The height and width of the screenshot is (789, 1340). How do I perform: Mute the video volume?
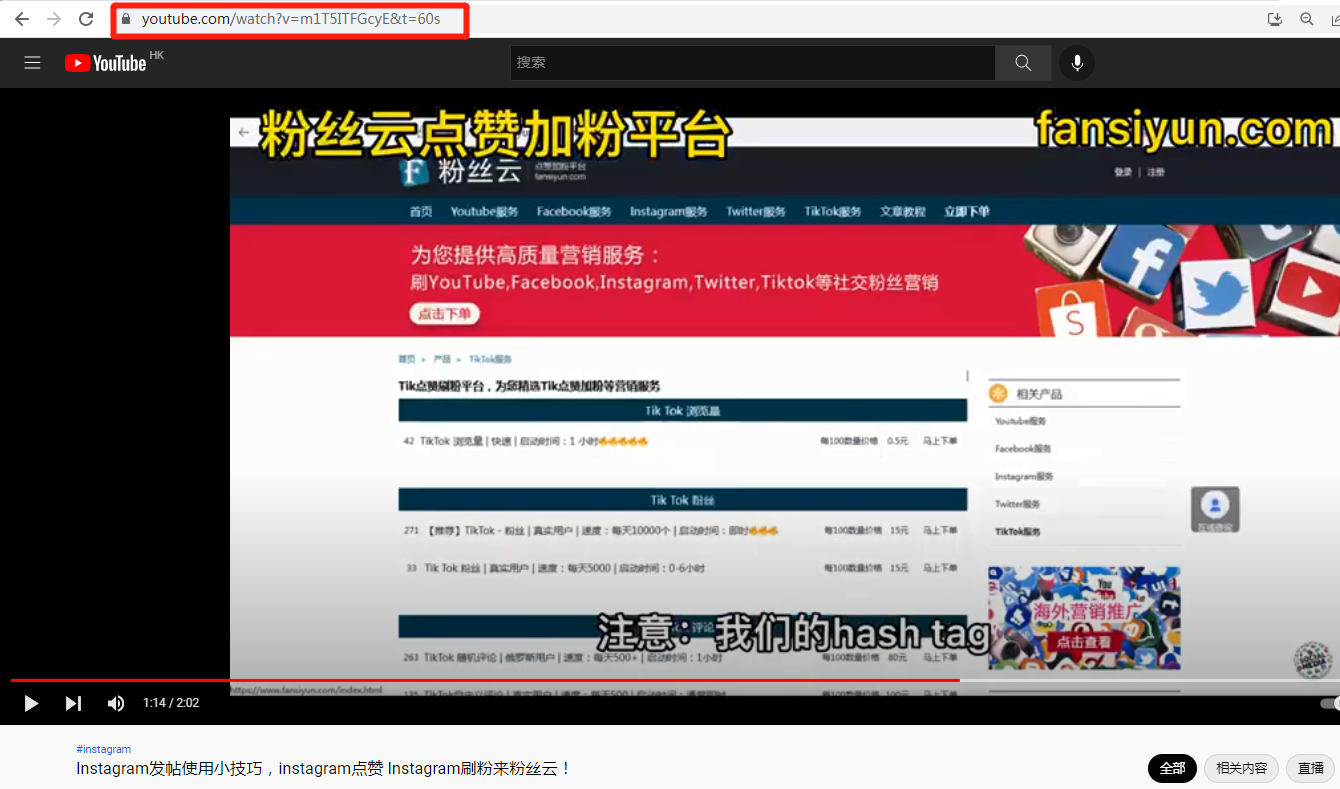[116, 703]
